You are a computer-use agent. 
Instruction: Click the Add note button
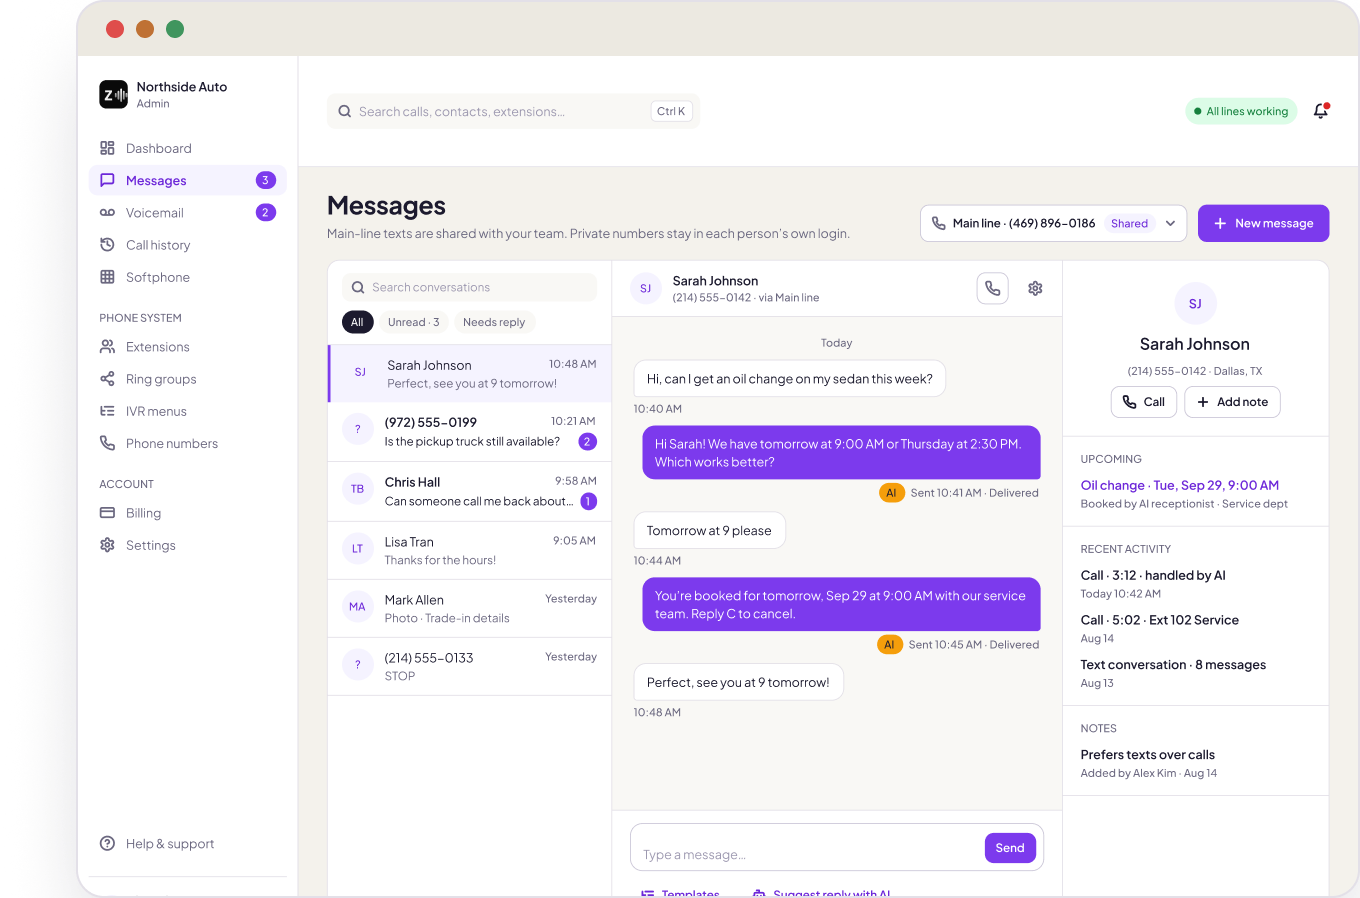click(x=1232, y=402)
